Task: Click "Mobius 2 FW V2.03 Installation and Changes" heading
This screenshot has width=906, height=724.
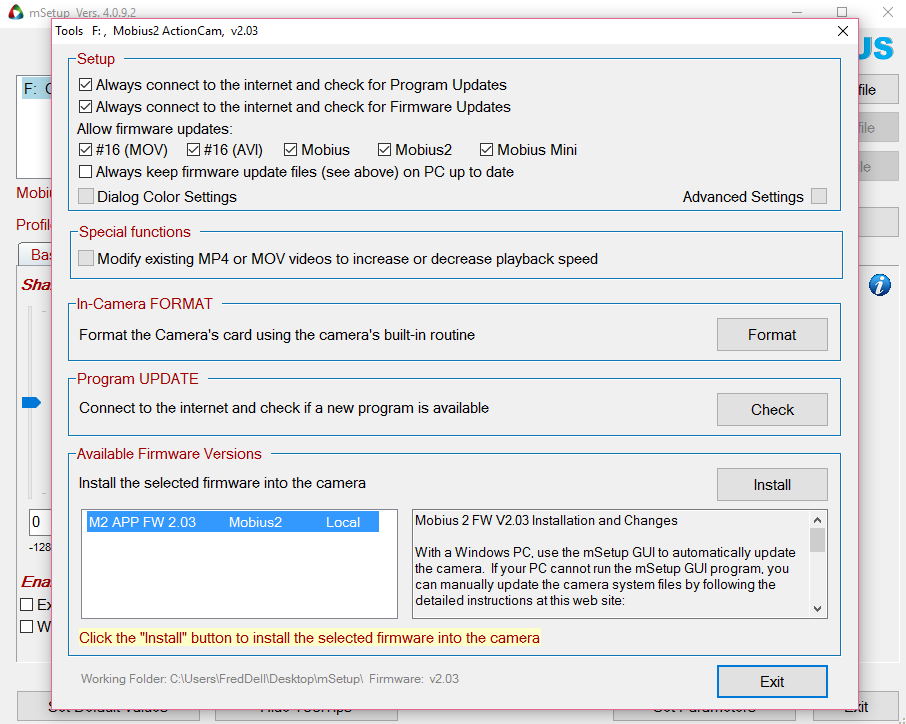Action: click(x=546, y=521)
